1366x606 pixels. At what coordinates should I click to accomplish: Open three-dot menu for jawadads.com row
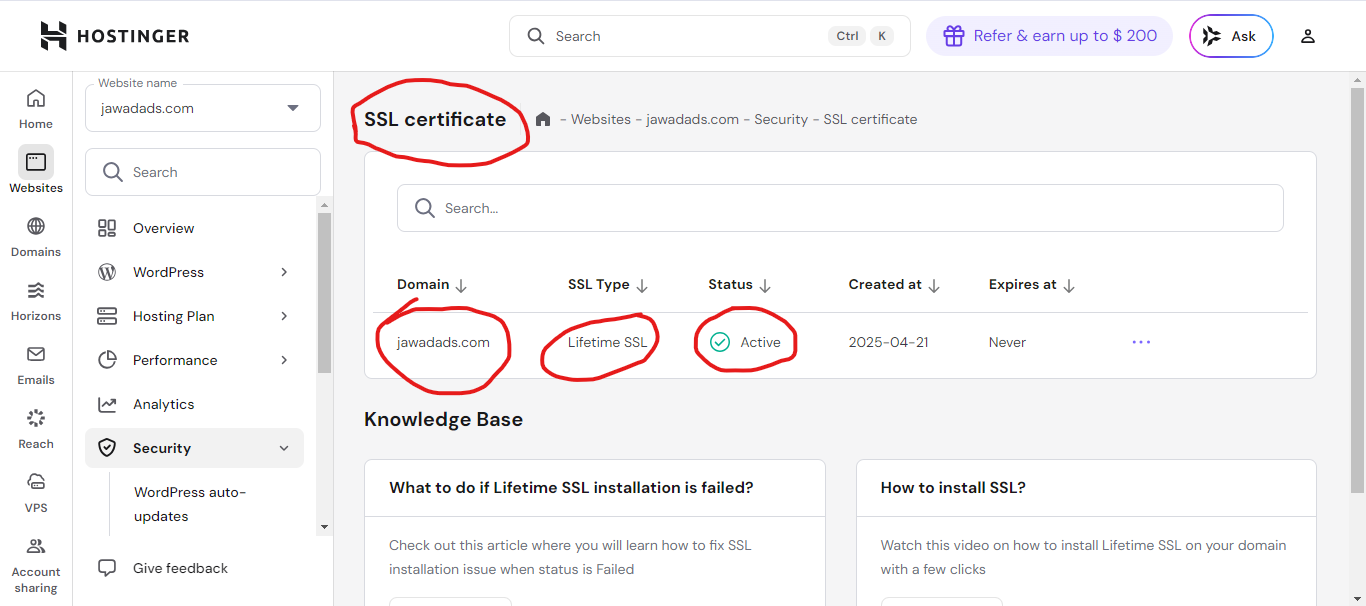pyautogui.click(x=1141, y=342)
